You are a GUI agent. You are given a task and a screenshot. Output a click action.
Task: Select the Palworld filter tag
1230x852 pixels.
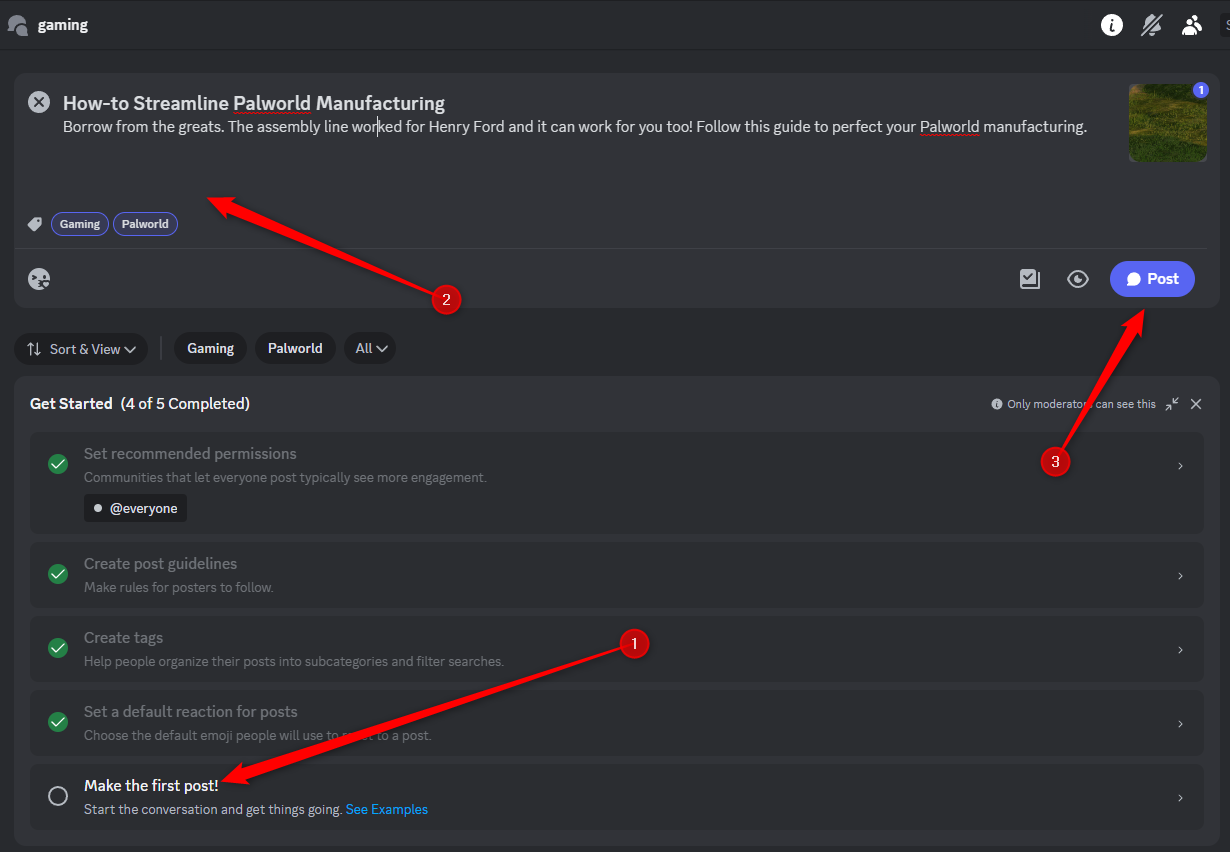tap(294, 348)
